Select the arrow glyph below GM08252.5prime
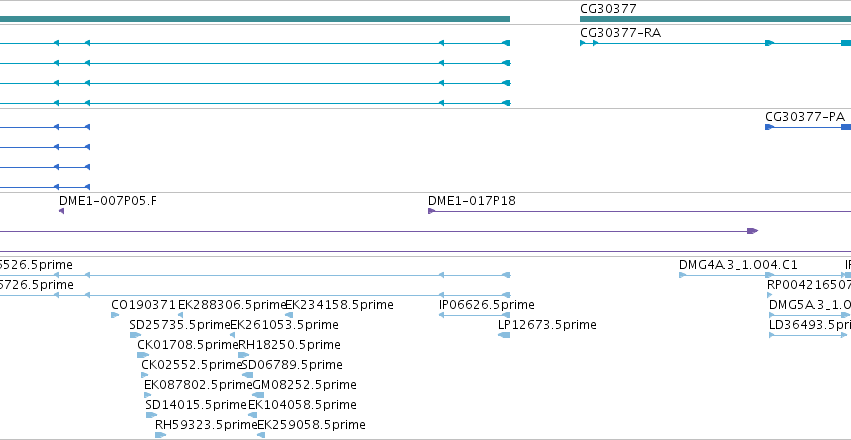This screenshot has width=851, height=440. click(x=258, y=396)
